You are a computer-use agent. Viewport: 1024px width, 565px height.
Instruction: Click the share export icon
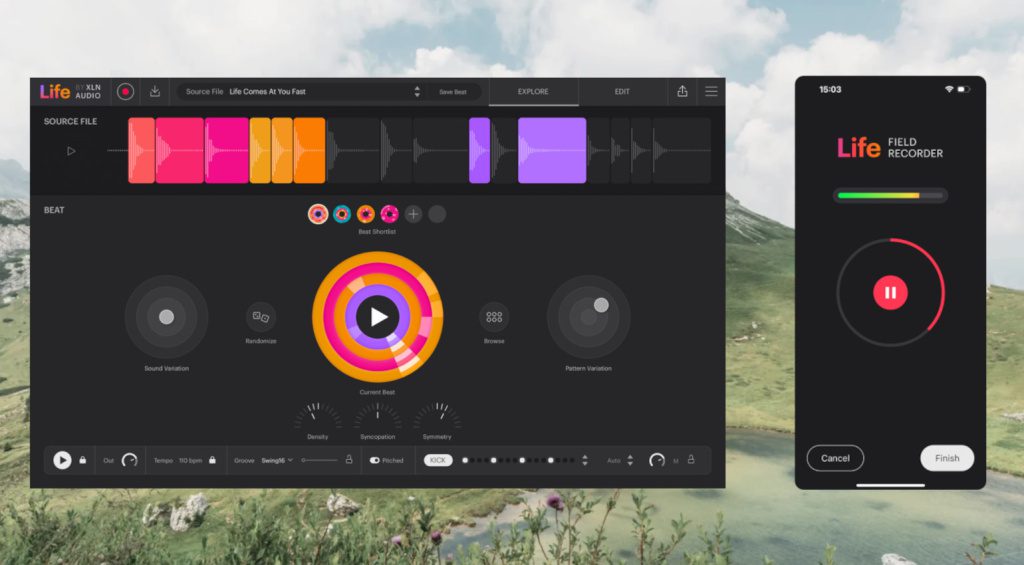[x=682, y=91]
